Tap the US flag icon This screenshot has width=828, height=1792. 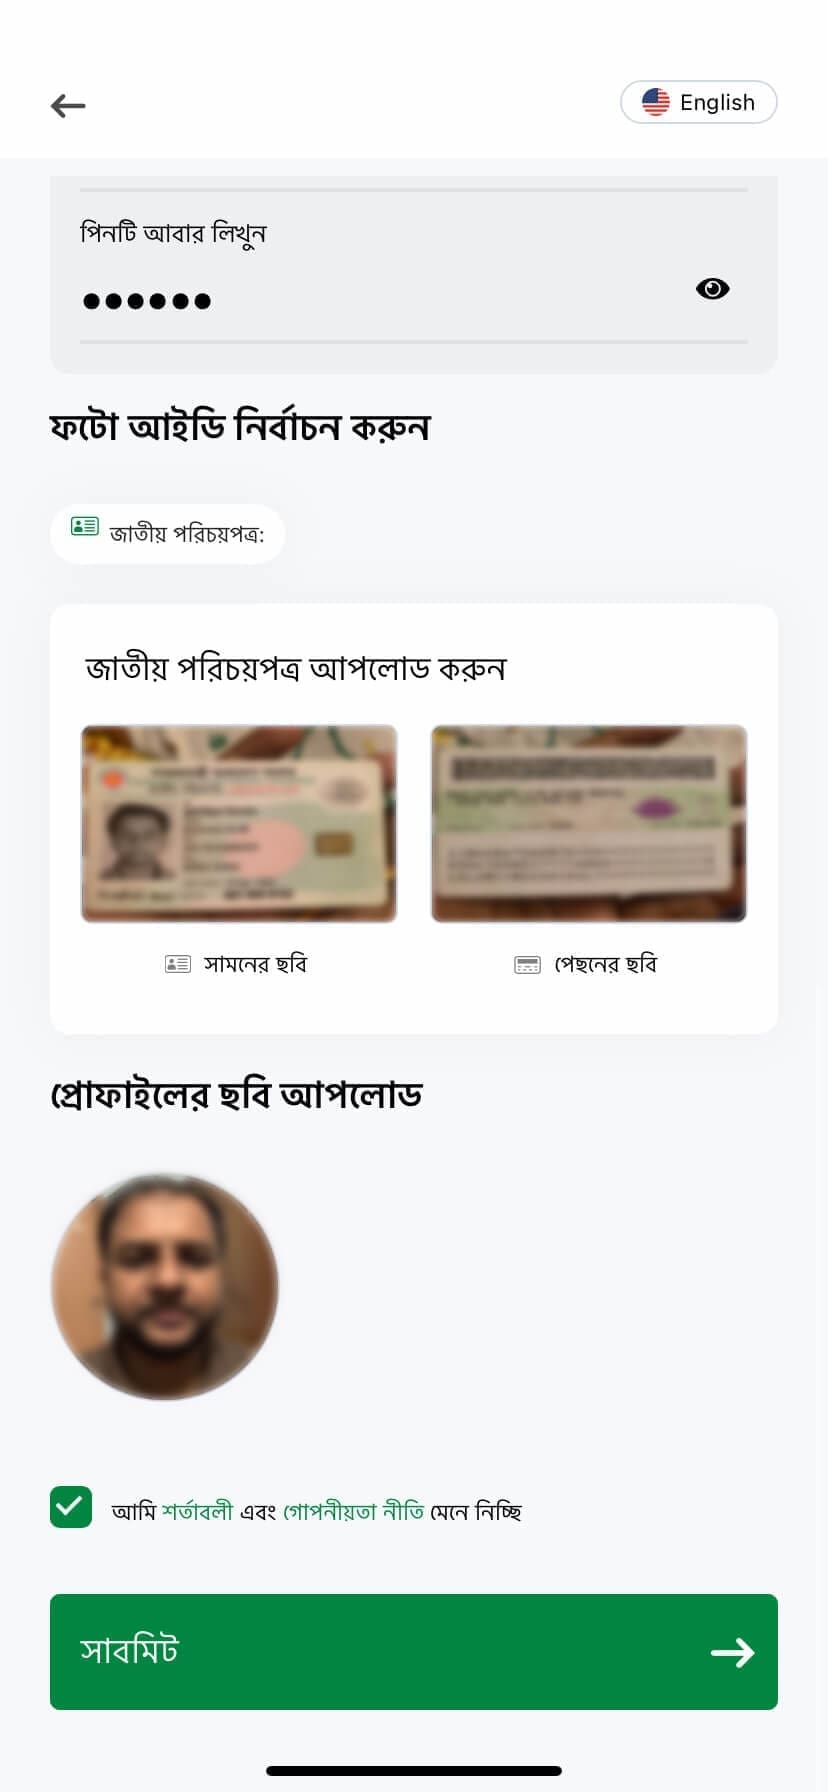656,102
